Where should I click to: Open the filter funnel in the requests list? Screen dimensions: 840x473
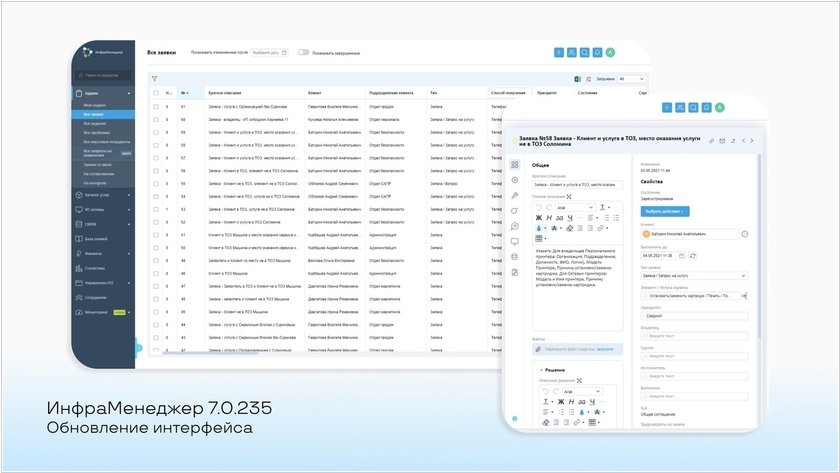154,79
